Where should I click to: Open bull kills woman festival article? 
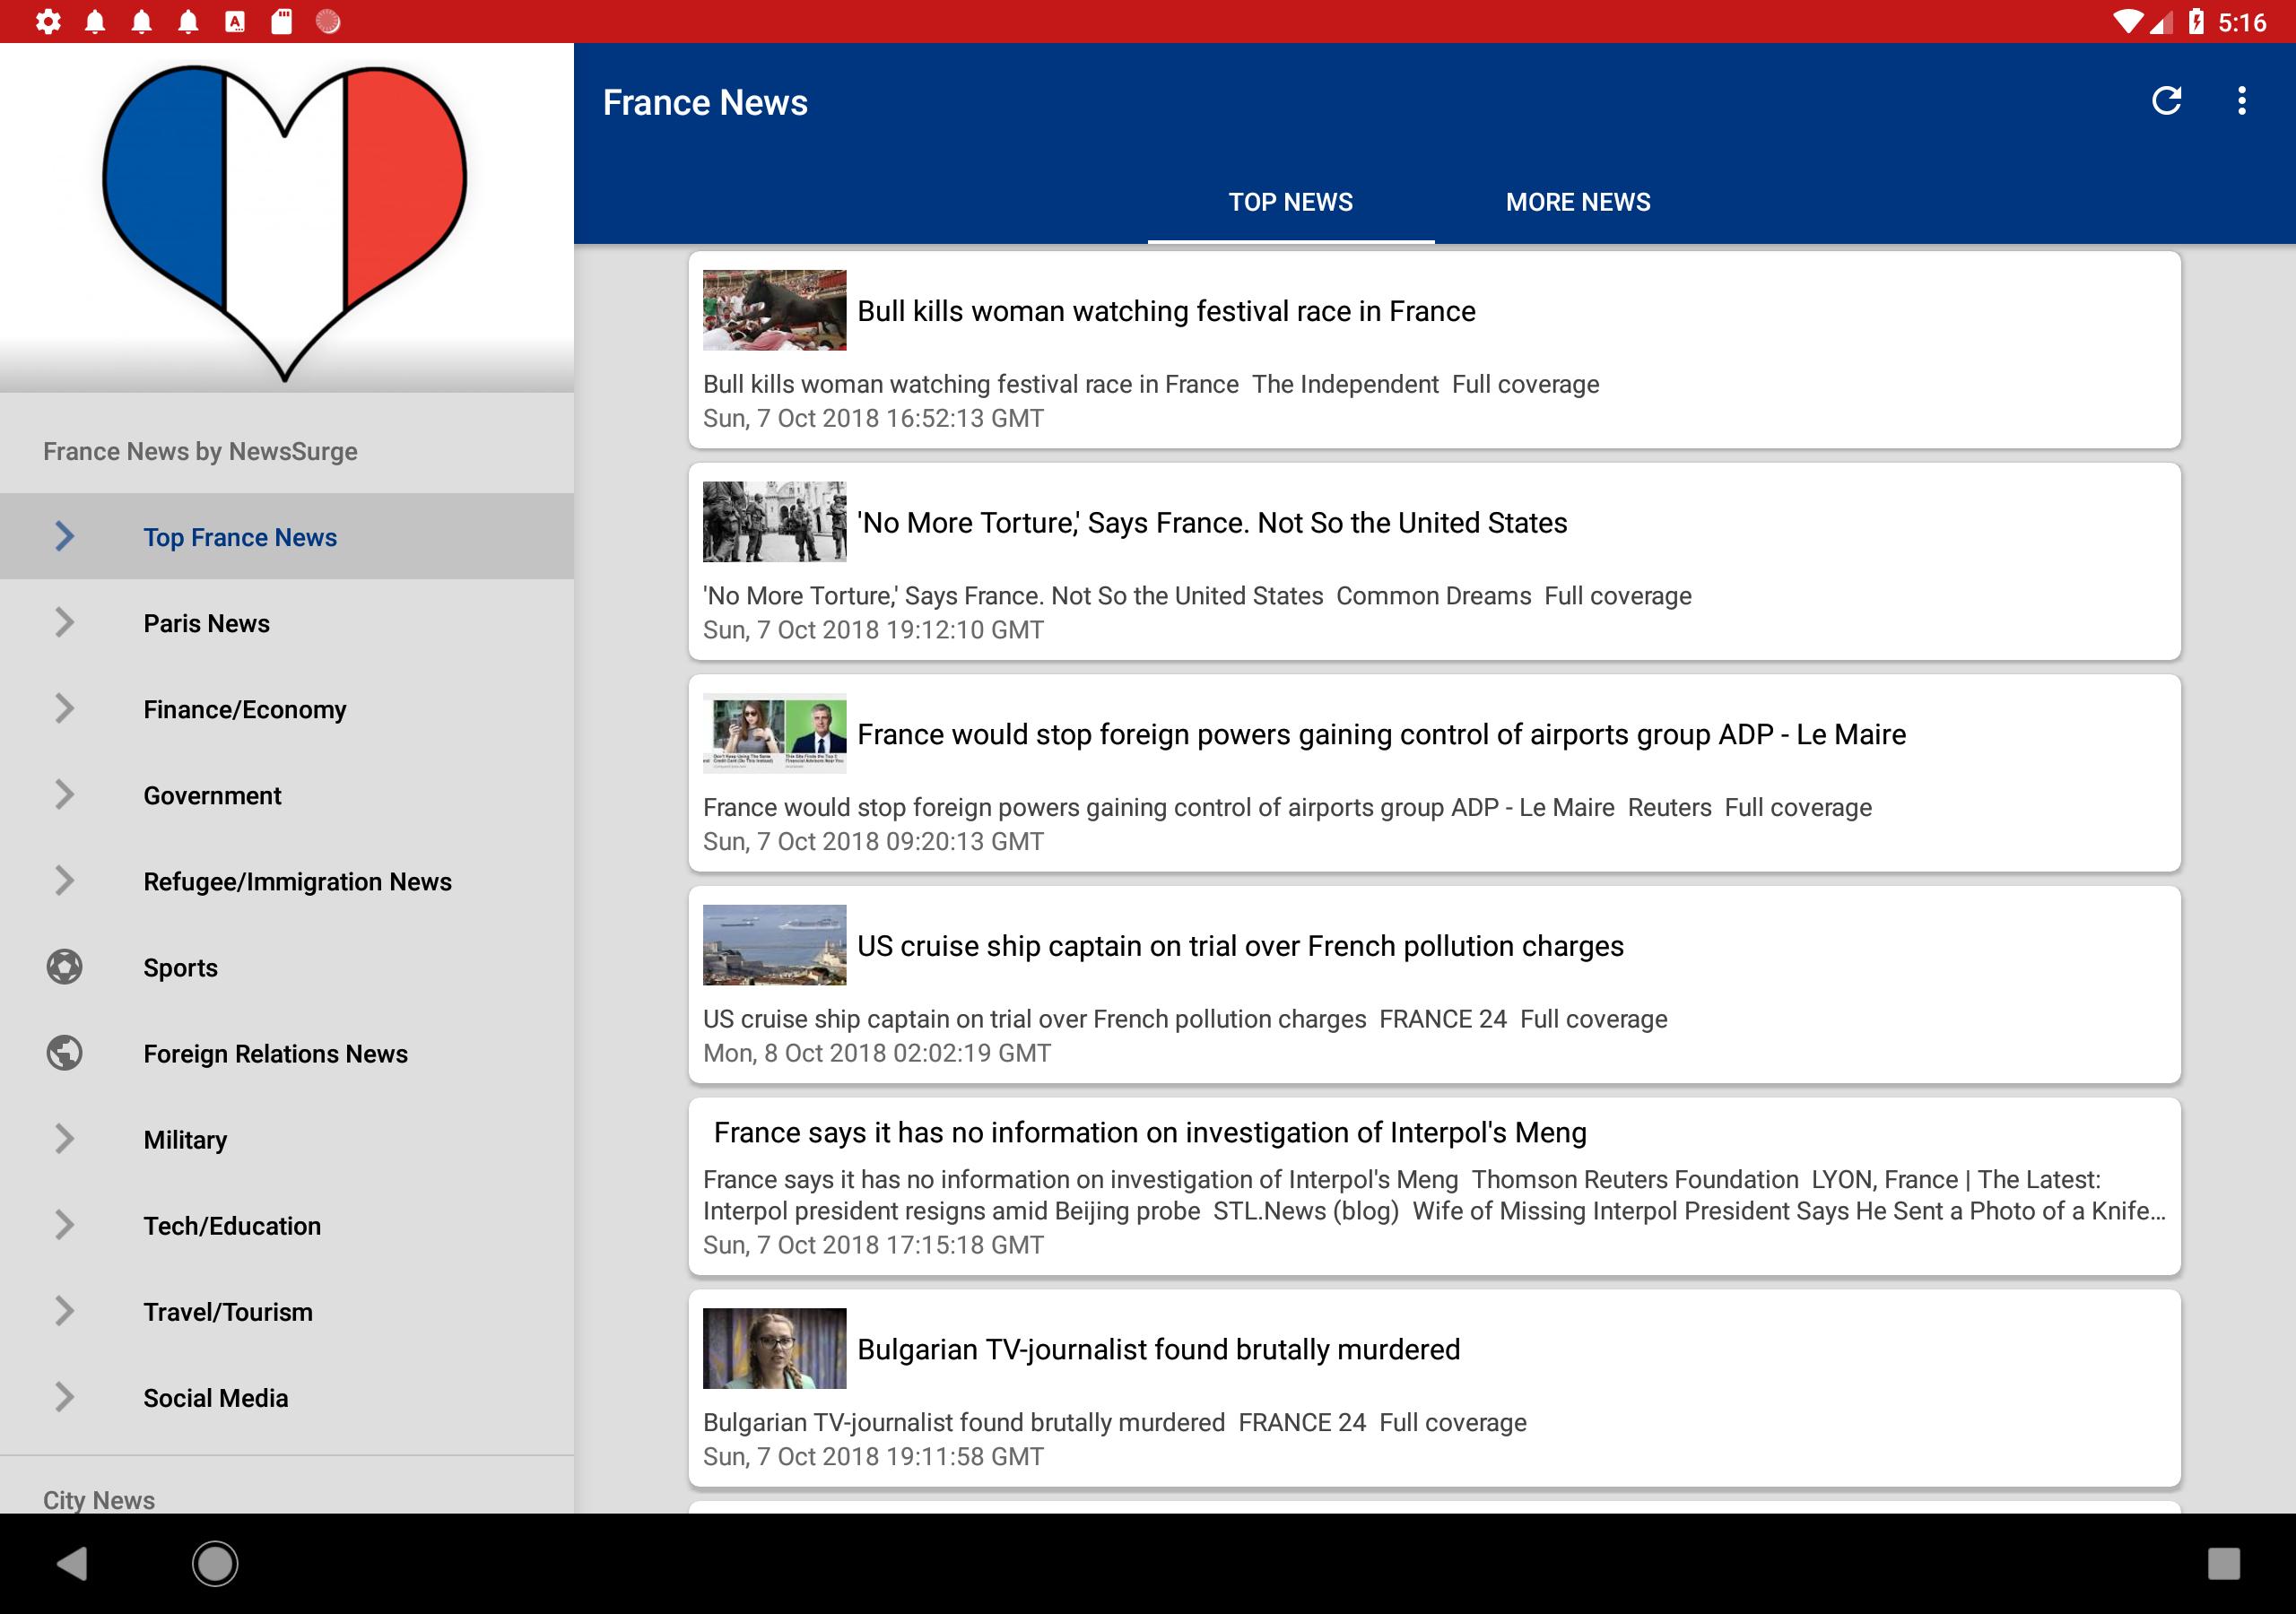coord(1434,349)
